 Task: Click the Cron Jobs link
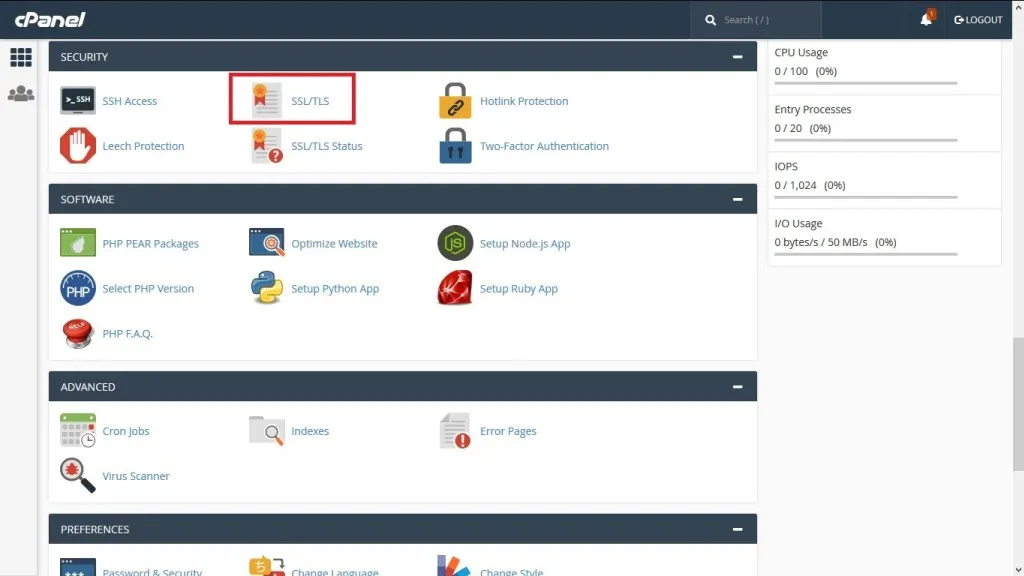pos(125,430)
